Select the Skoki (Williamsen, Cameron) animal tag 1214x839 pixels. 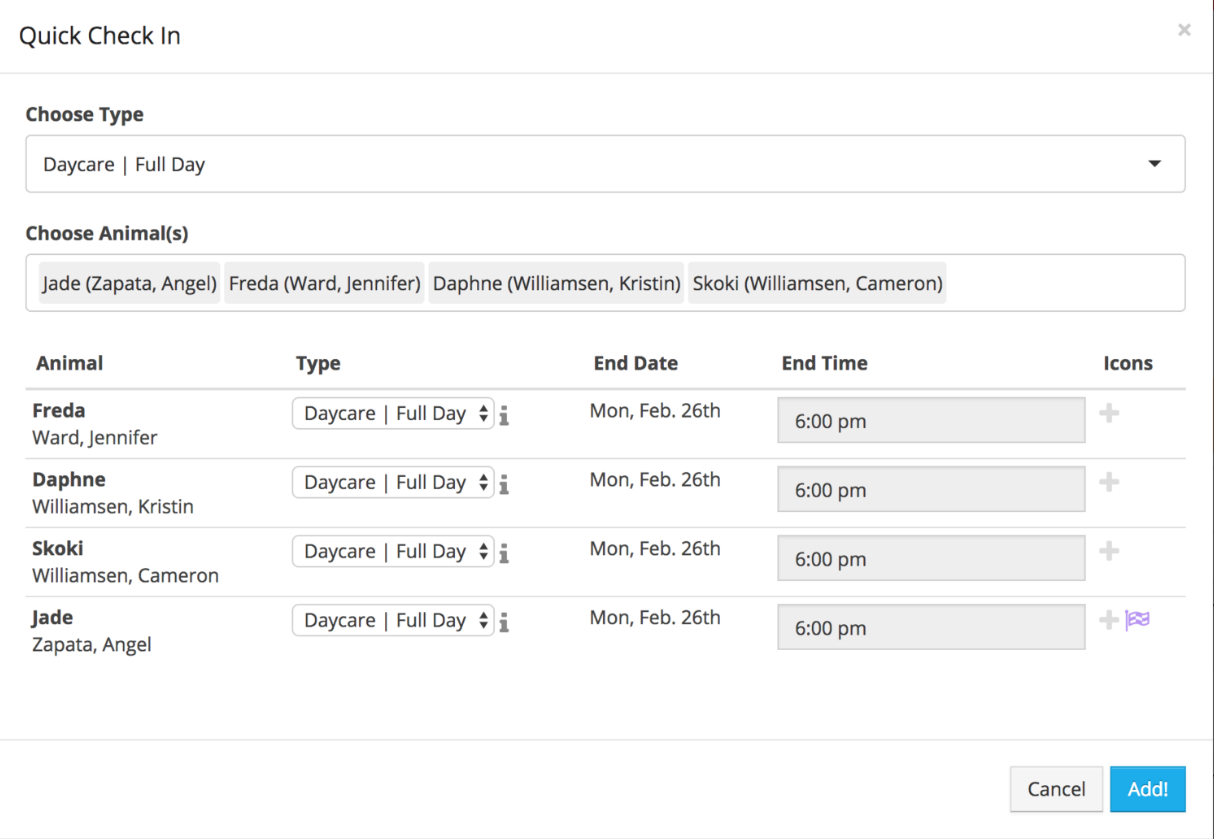(x=817, y=283)
